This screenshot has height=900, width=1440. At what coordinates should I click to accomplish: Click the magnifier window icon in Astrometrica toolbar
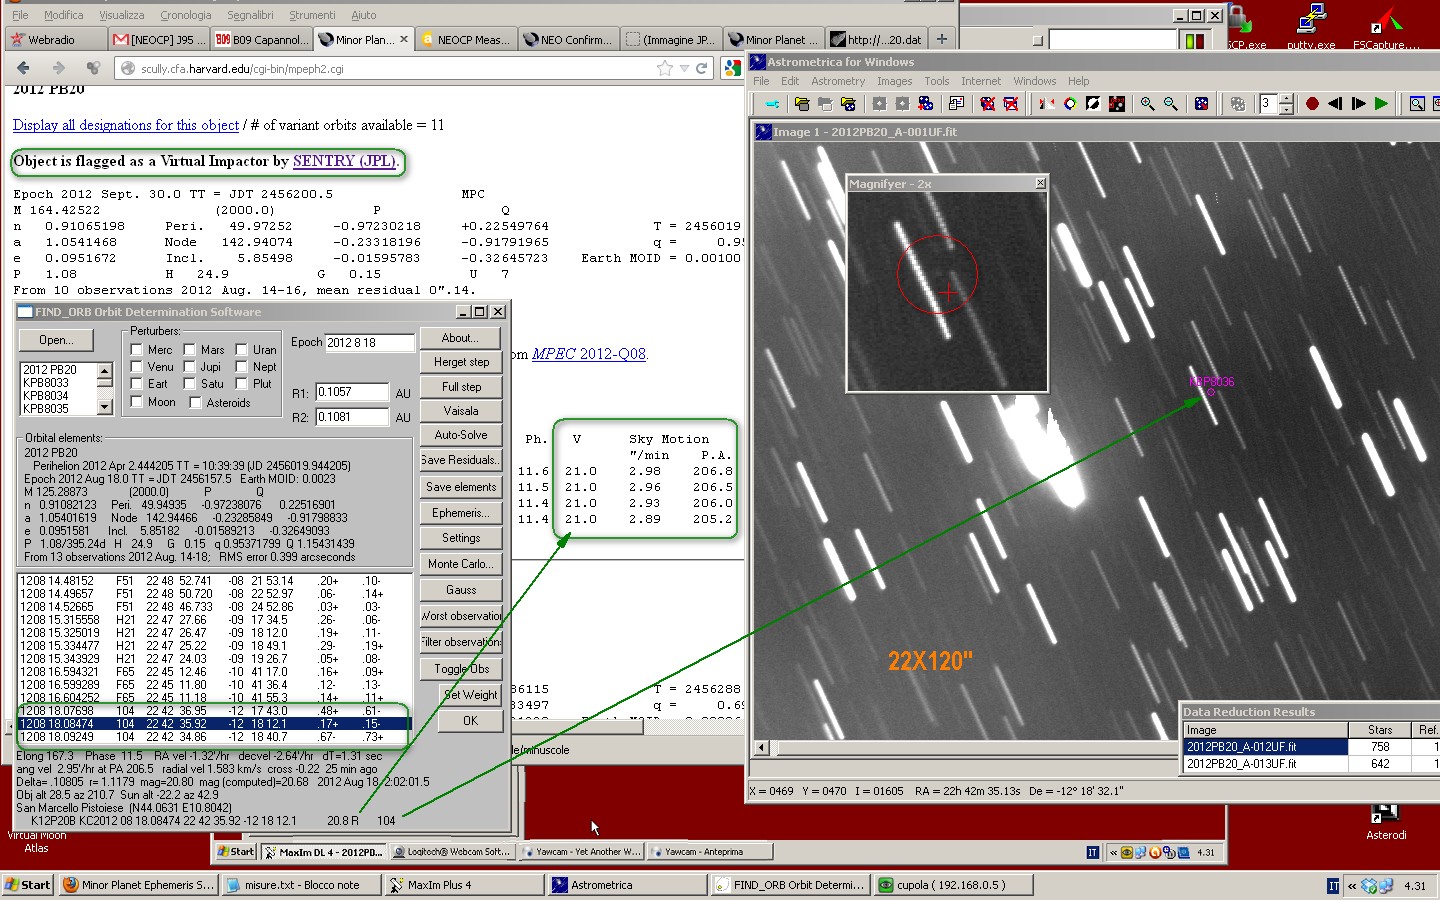1417,104
